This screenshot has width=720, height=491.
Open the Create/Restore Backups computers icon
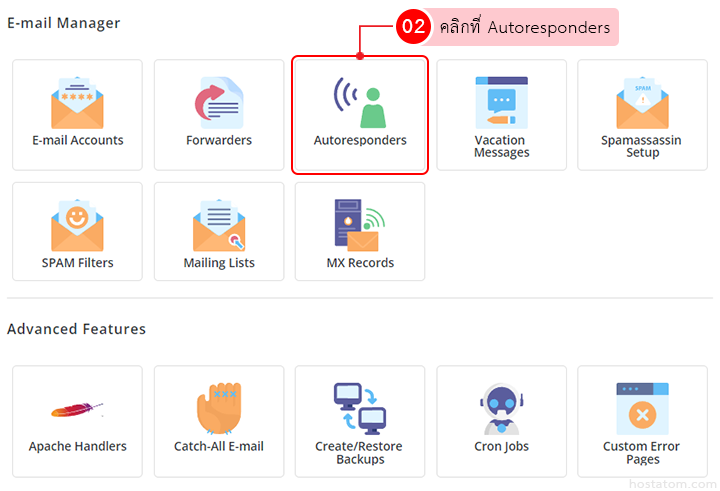360,408
